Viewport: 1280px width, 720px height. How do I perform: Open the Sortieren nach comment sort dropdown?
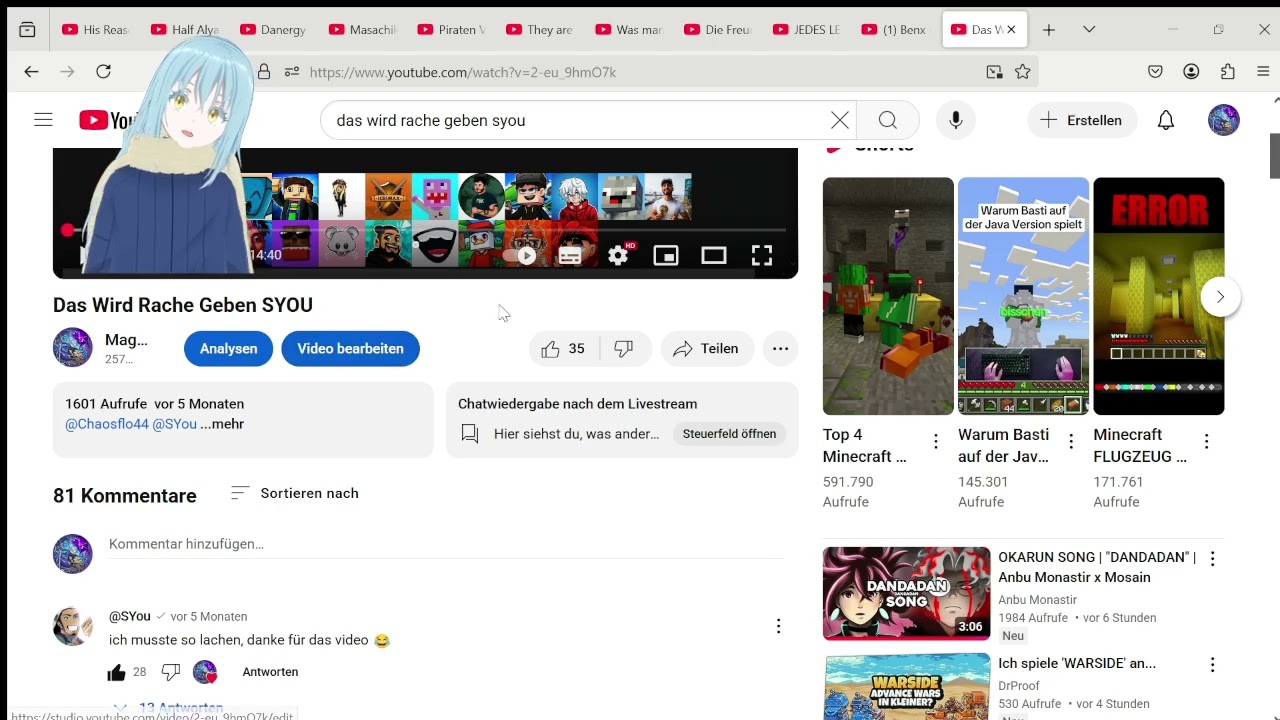(x=294, y=493)
